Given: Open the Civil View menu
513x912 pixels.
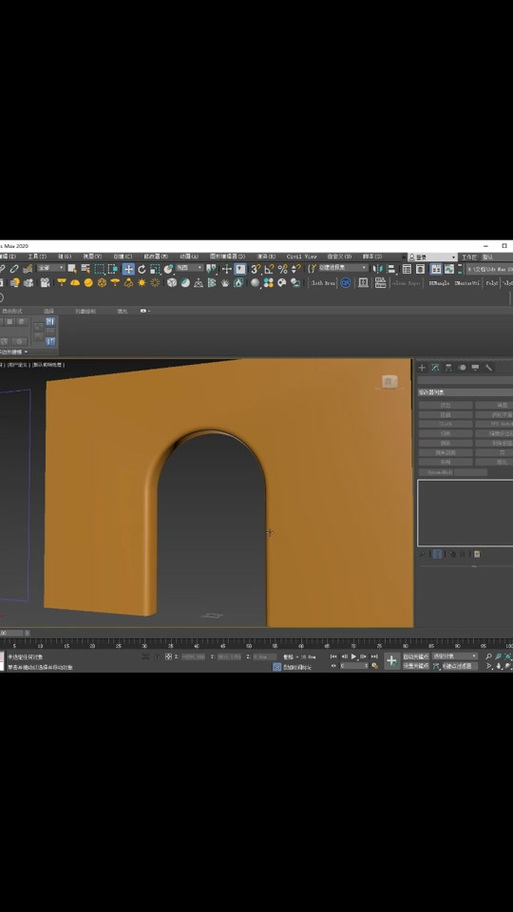Looking at the screenshot, I should point(301,256).
